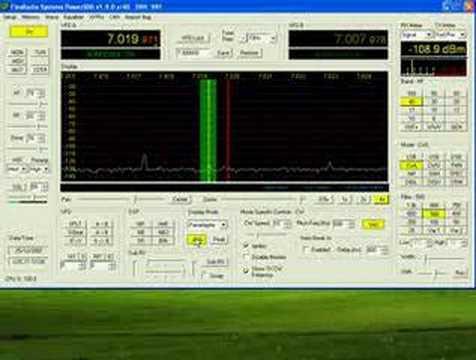Select the VHF+ band button
Screen dimensions: 476x360
pos(411,127)
